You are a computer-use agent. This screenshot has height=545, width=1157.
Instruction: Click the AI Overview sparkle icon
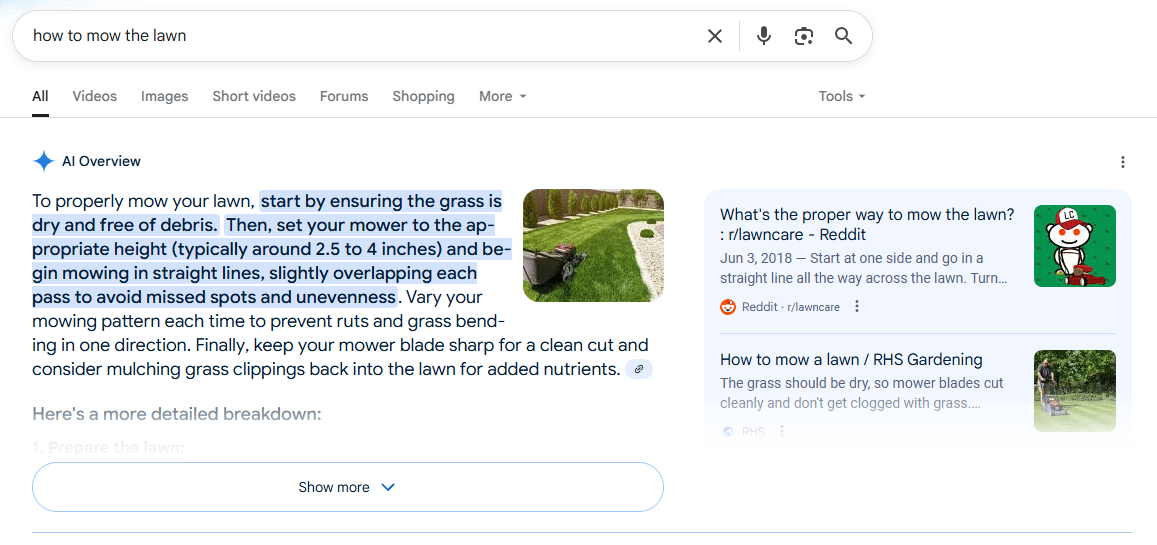tap(44, 162)
